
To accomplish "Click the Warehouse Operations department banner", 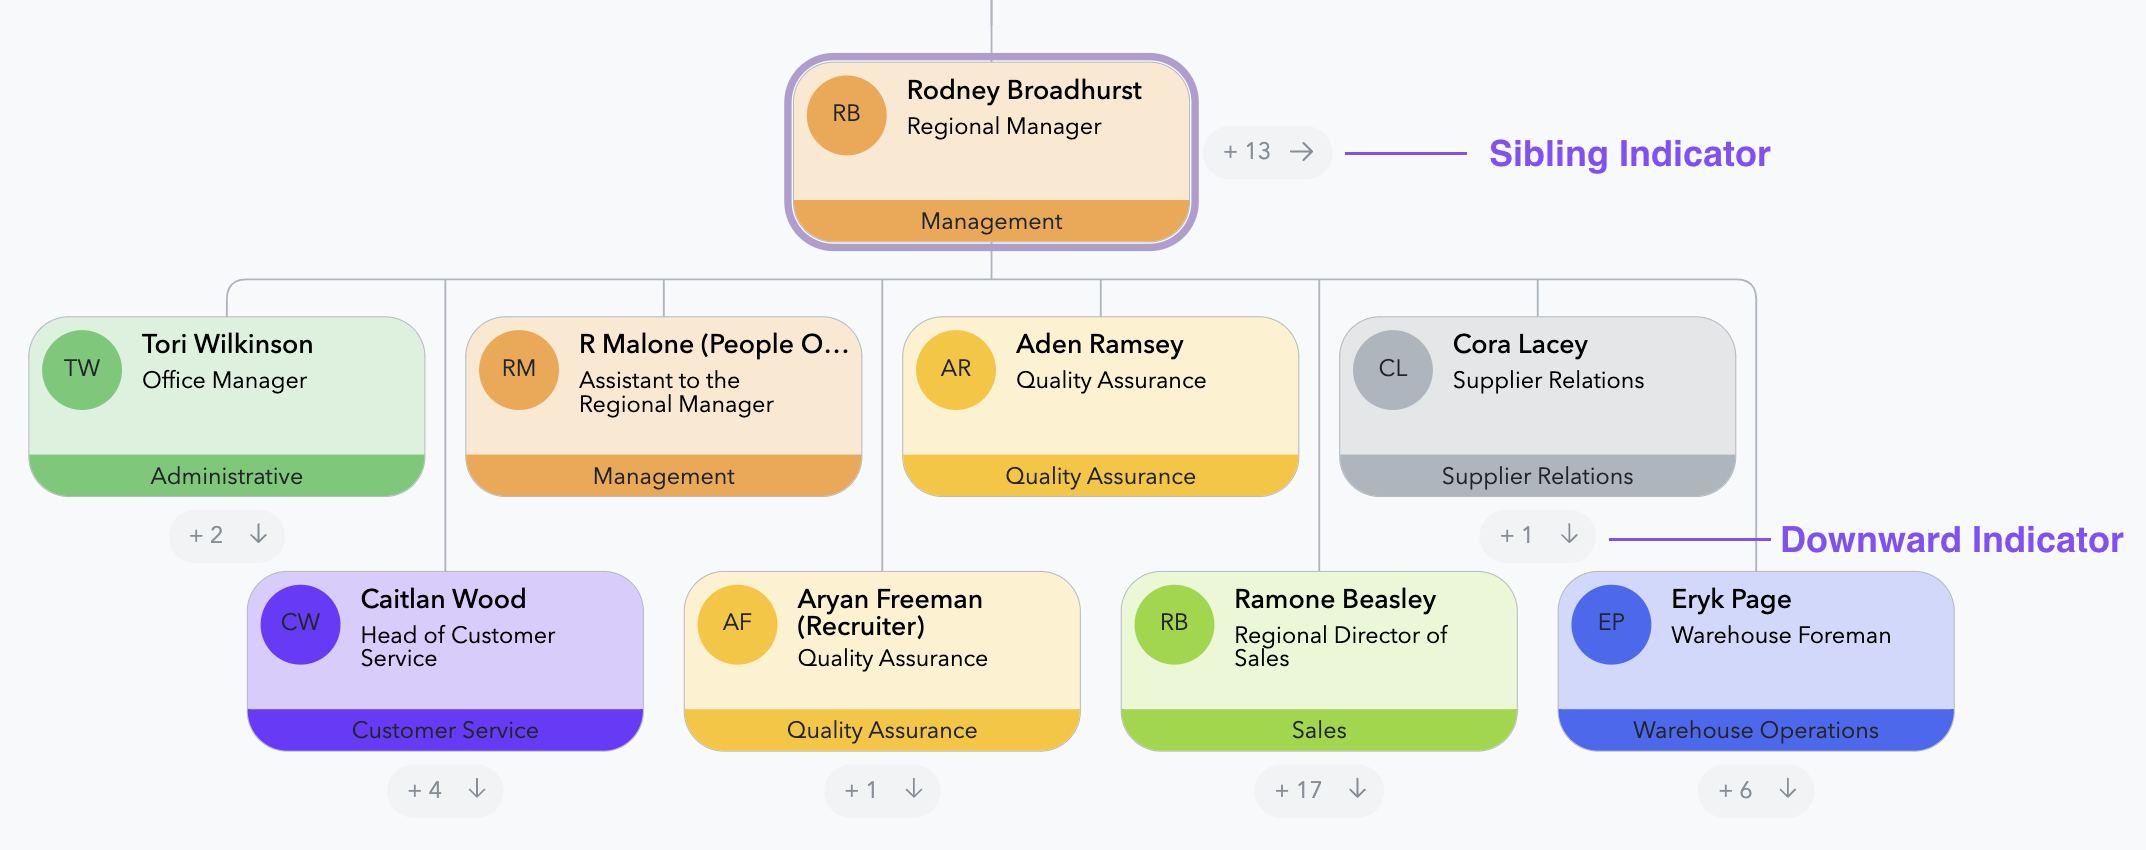I will [1755, 730].
